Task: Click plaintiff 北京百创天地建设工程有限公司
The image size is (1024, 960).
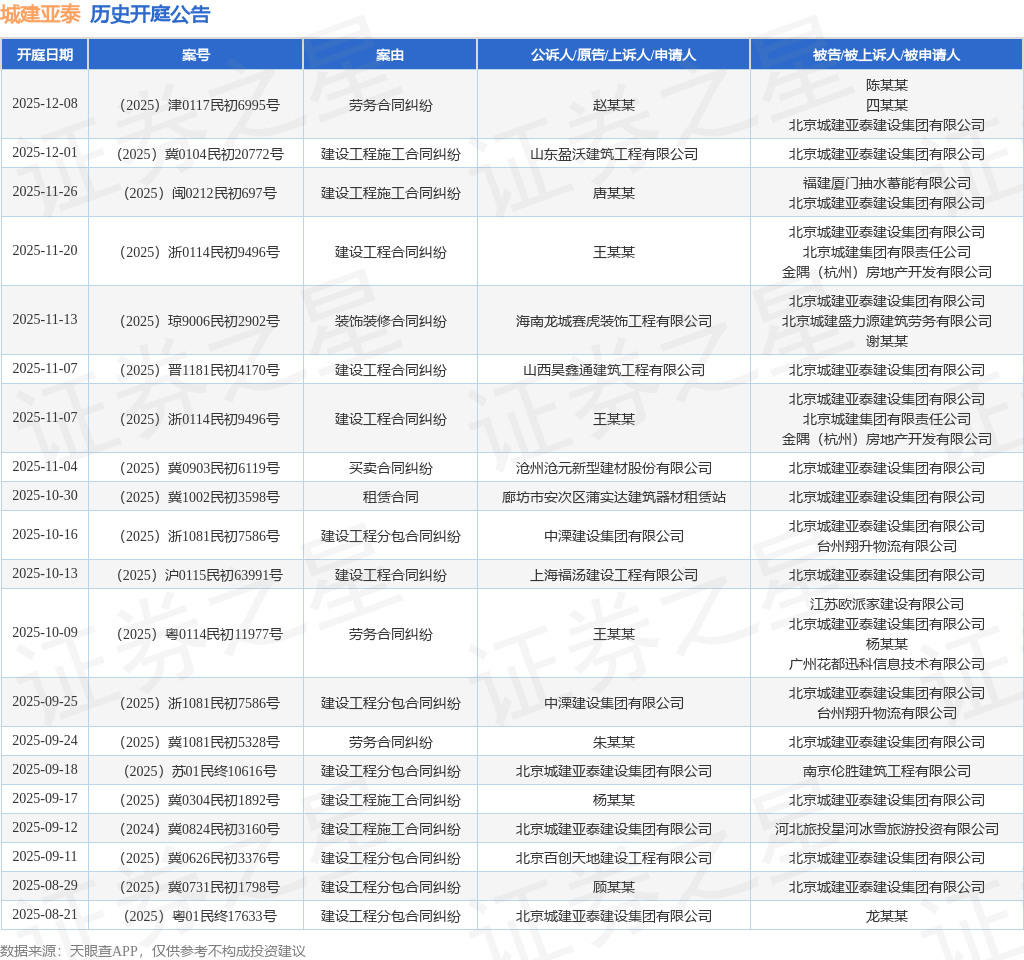Action: tap(613, 858)
